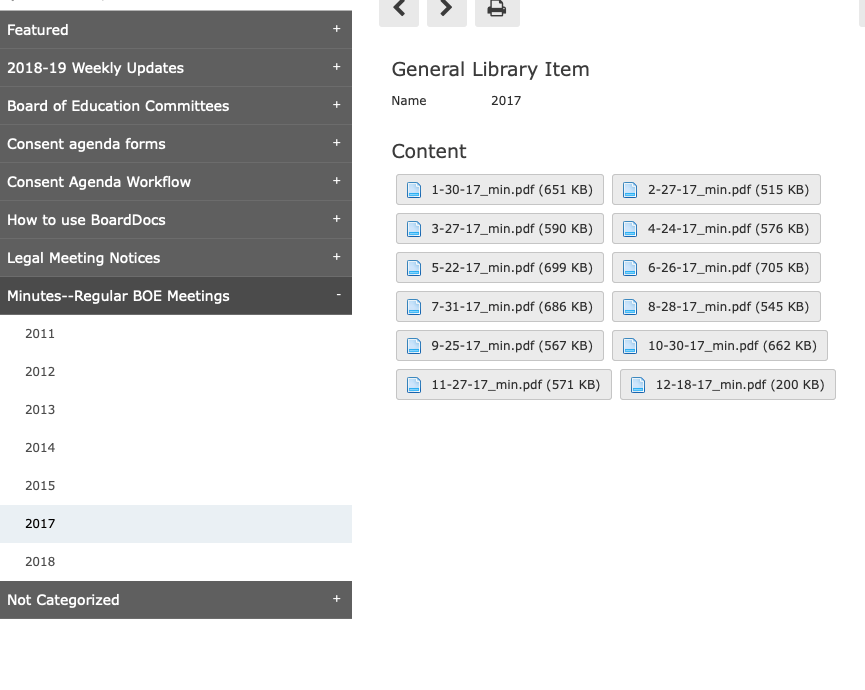
Task: Expand Legal Meeting Notices plus sign
Action: [x=337, y=257]
